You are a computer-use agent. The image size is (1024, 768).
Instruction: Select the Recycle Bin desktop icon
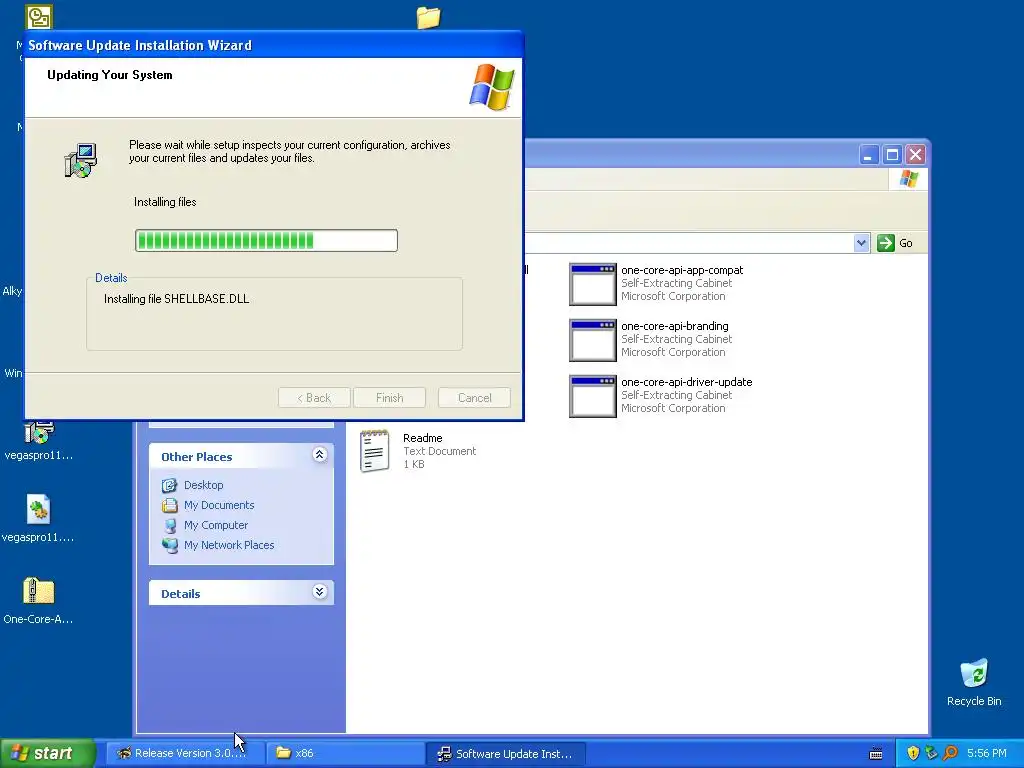point(974,674)
